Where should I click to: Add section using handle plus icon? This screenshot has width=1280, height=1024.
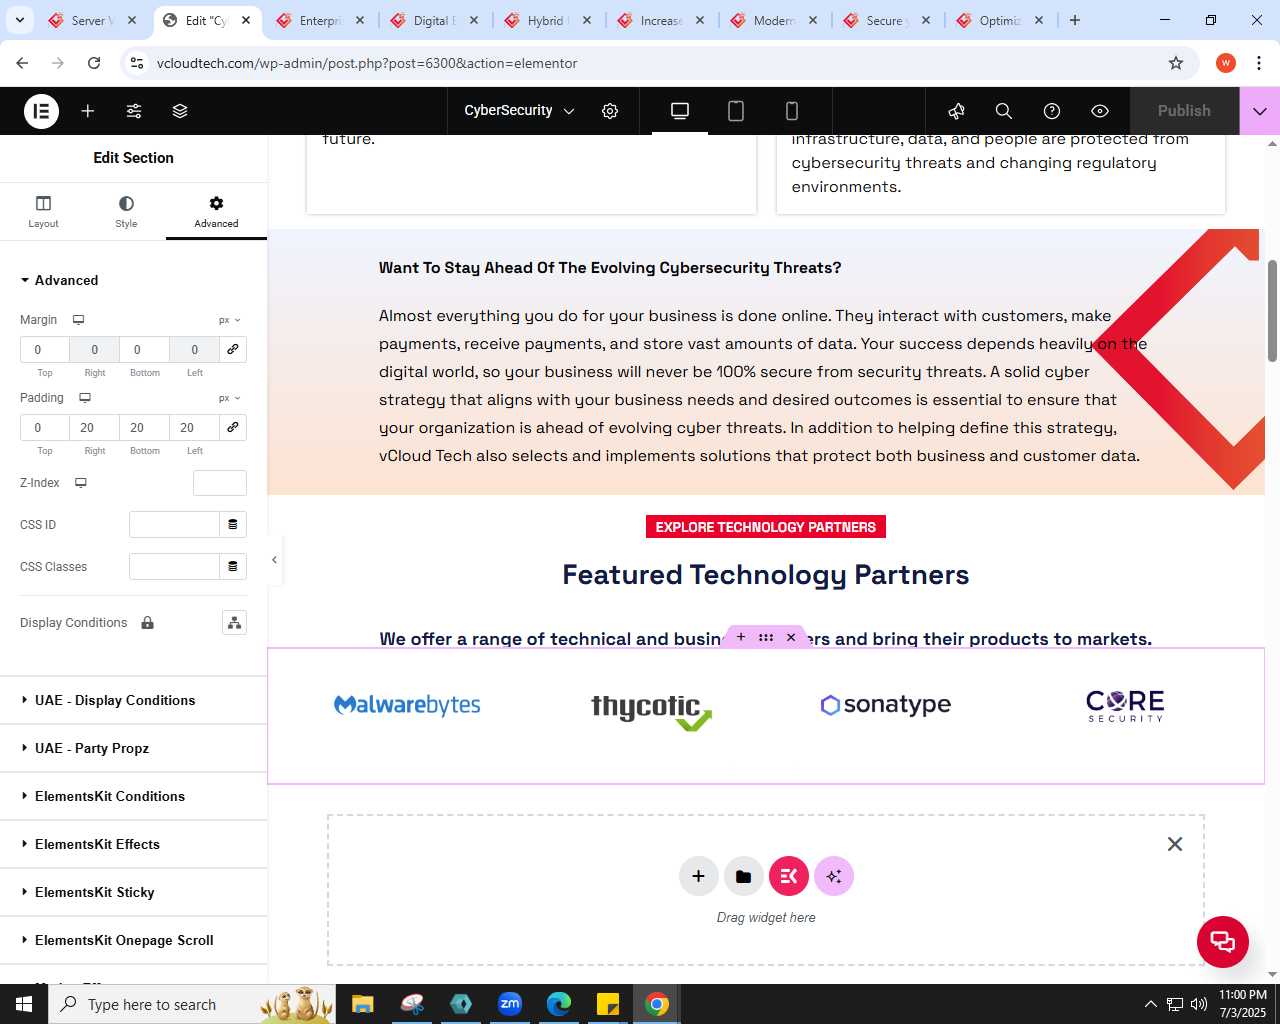click(741, 637)
